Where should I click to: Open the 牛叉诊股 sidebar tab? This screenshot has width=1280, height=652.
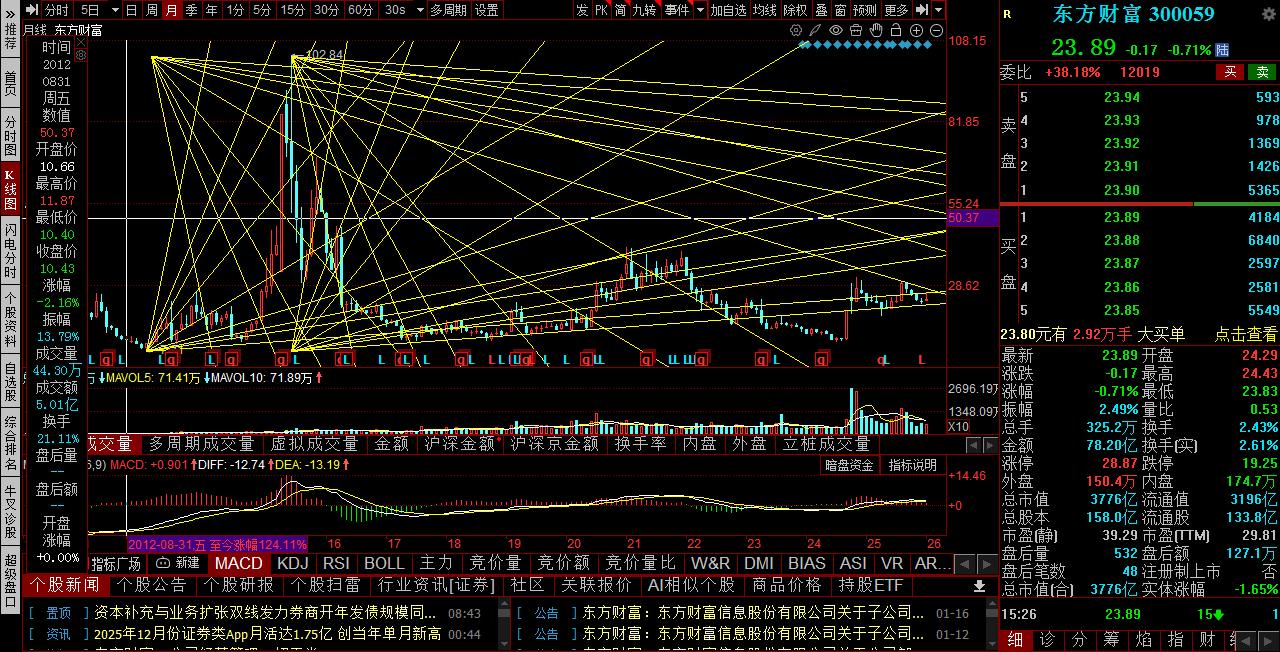11,511
